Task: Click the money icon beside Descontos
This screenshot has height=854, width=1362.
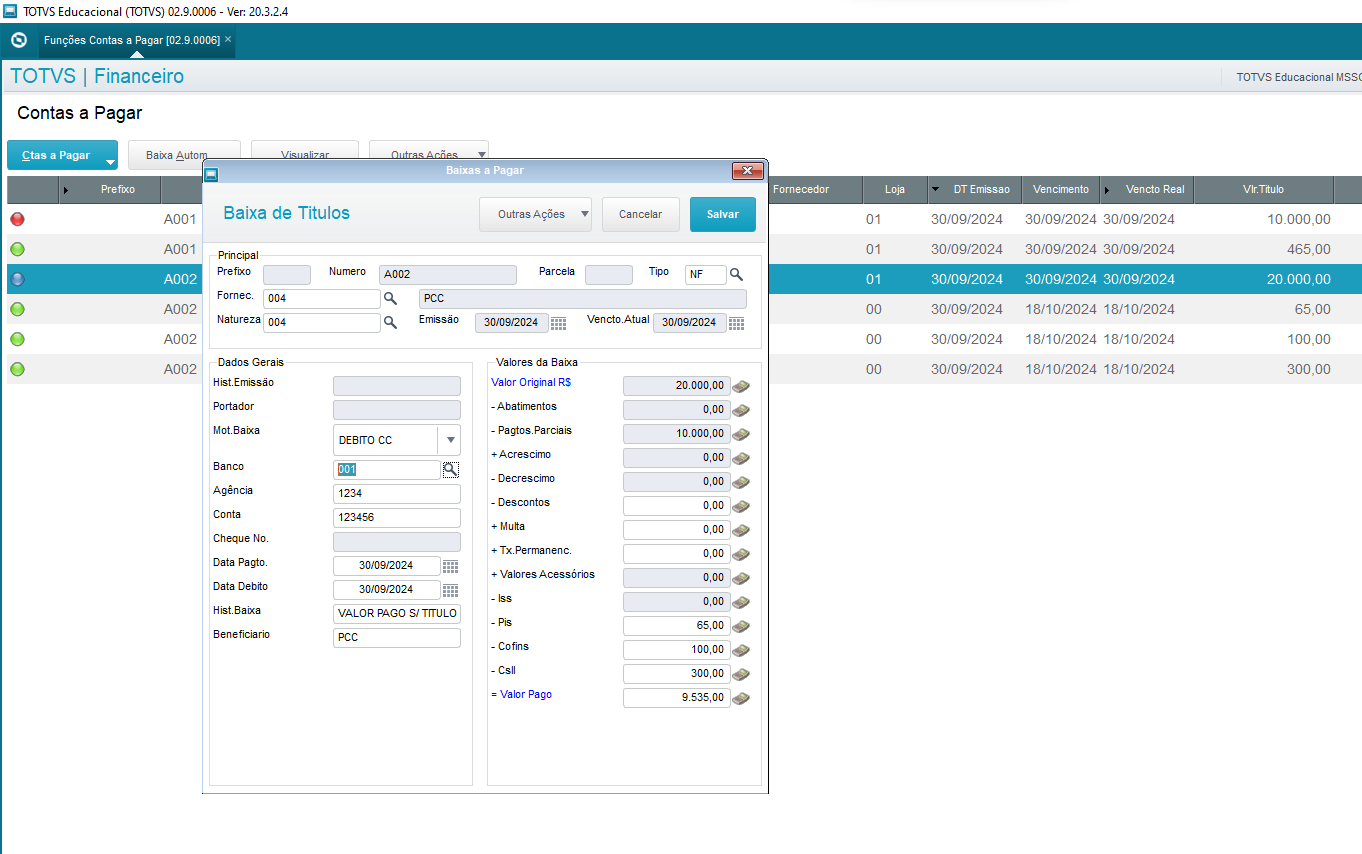Action: (741, 506)
